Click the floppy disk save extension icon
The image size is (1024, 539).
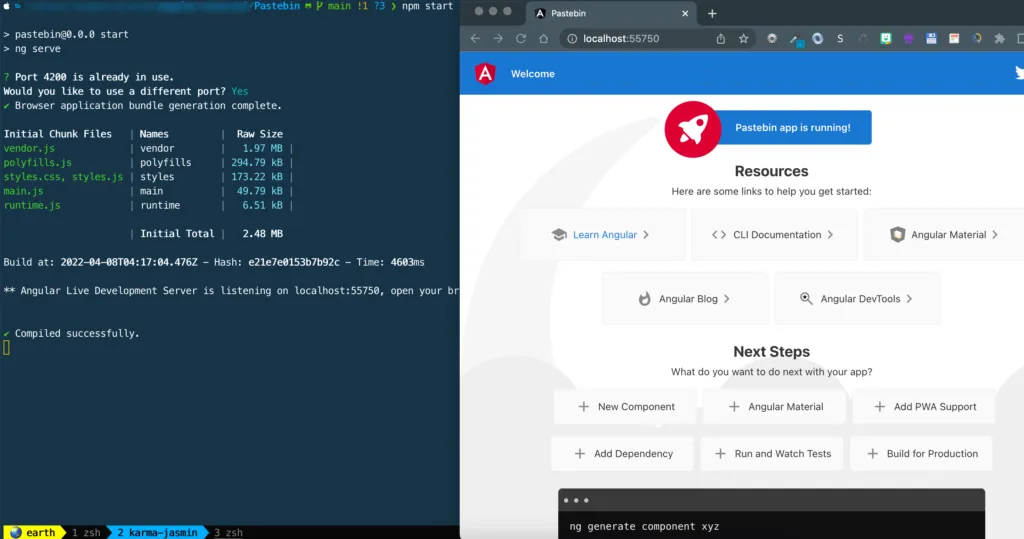[931, 39]
